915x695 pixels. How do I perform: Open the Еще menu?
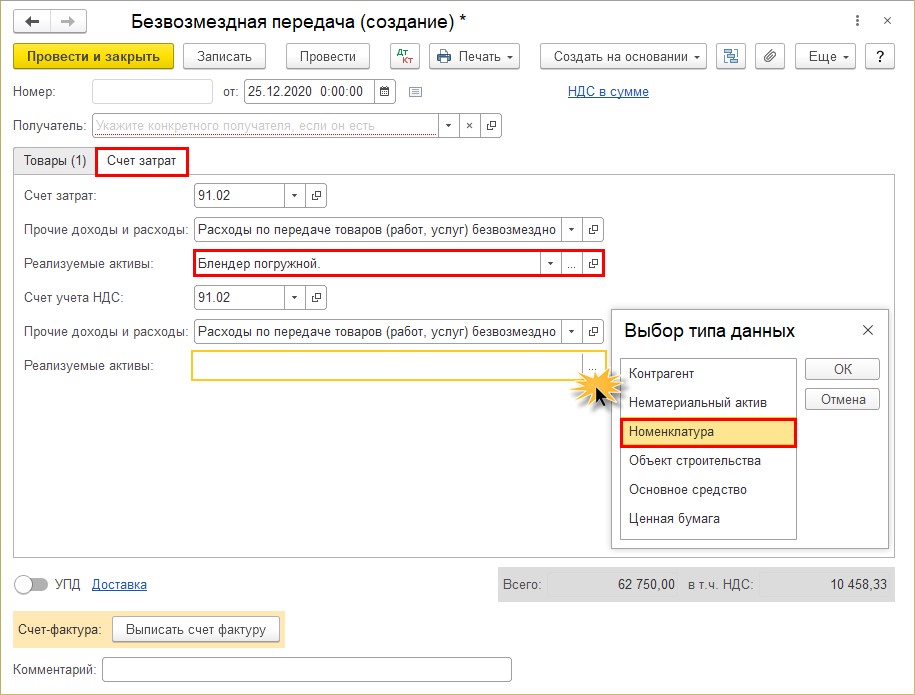pos(825,57)
